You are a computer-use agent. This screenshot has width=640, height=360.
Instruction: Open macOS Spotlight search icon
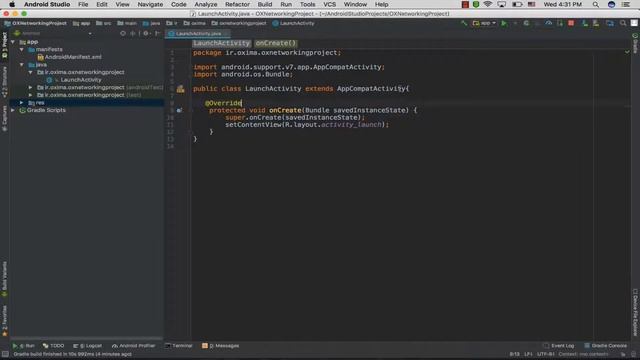pyautogui.click(x=596, y=4)
